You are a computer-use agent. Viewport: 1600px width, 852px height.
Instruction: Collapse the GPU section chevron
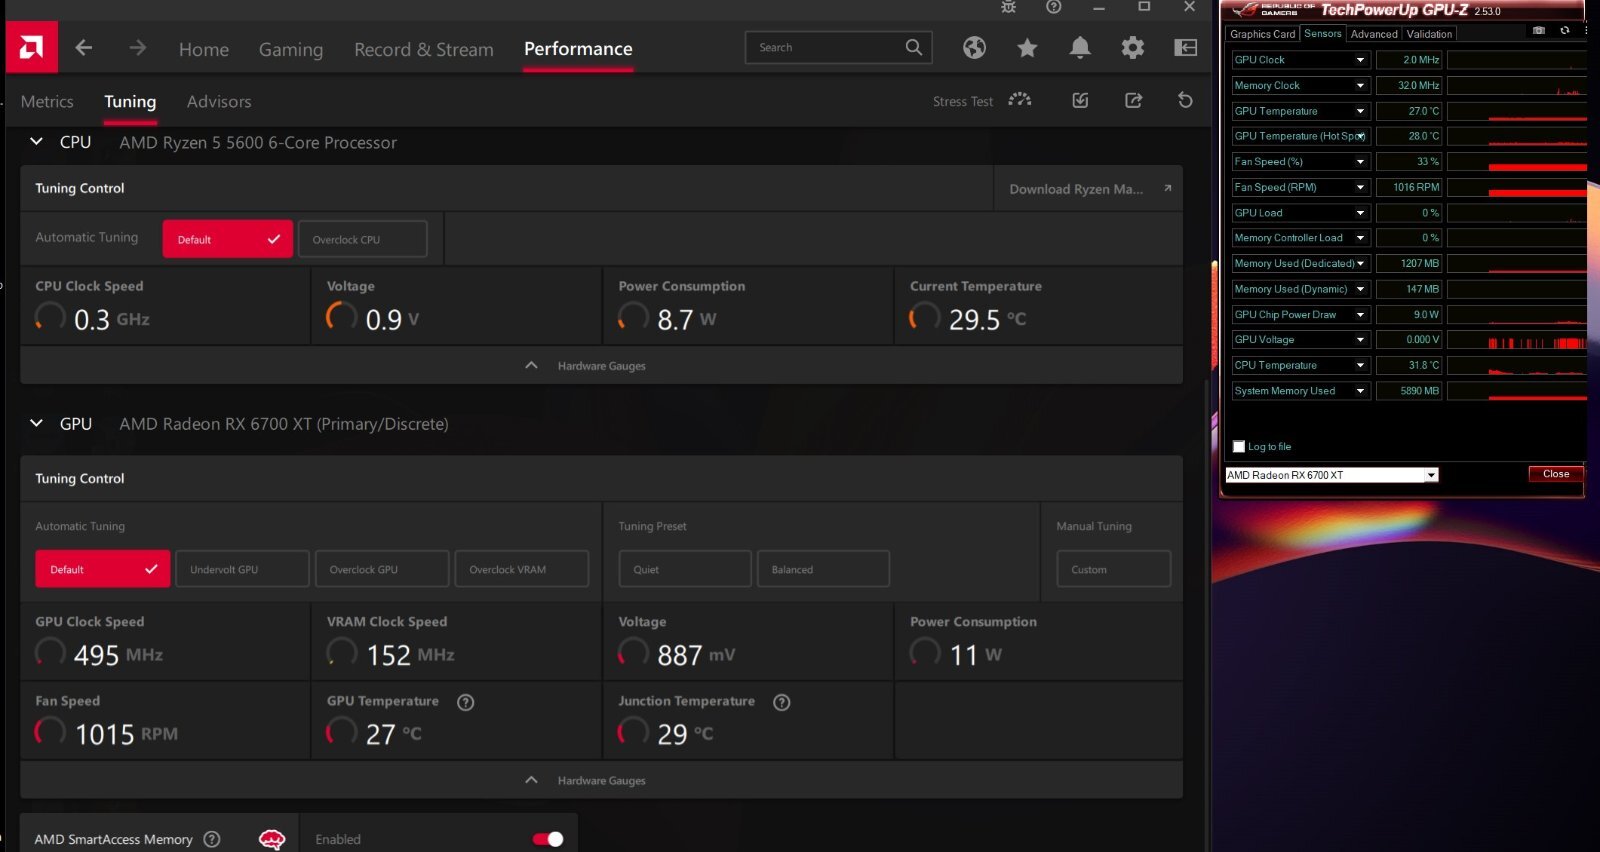coord(36,423)
